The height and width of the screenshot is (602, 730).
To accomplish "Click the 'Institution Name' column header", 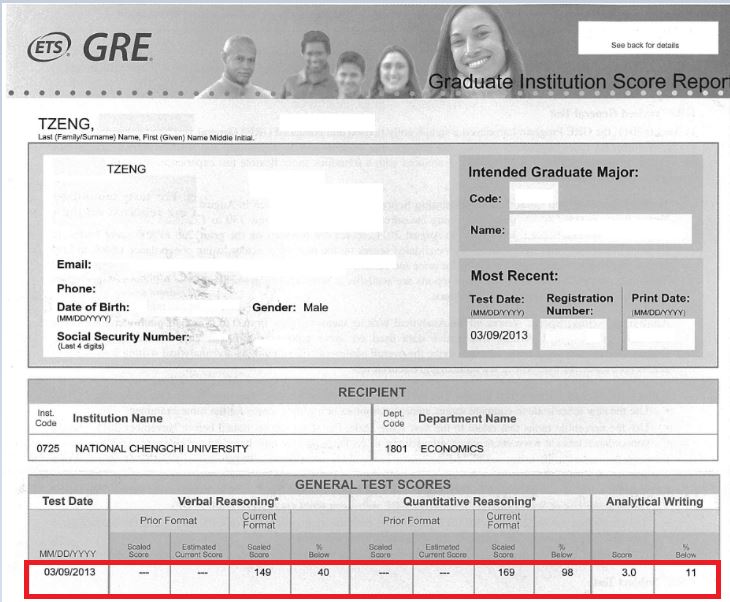I will pyautogui.click(x=117, y=418).
